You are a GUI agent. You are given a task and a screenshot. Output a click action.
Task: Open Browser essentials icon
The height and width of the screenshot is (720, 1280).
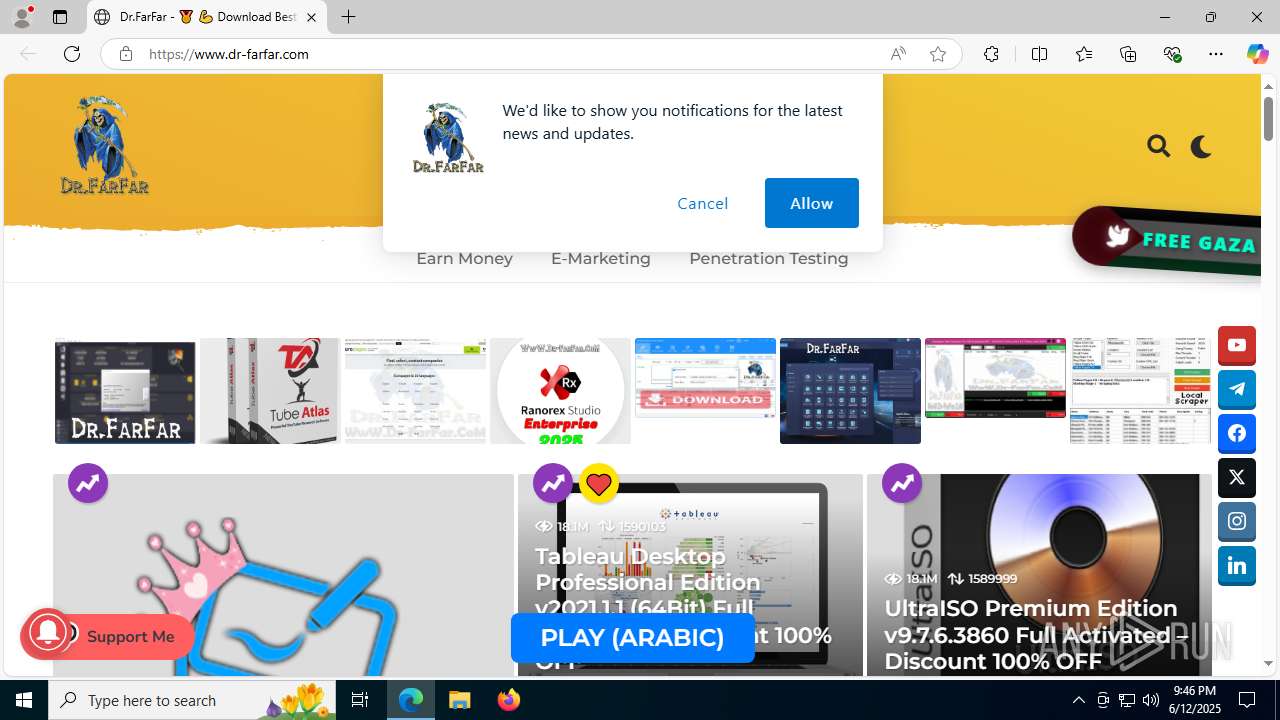tap(1172, 54)
